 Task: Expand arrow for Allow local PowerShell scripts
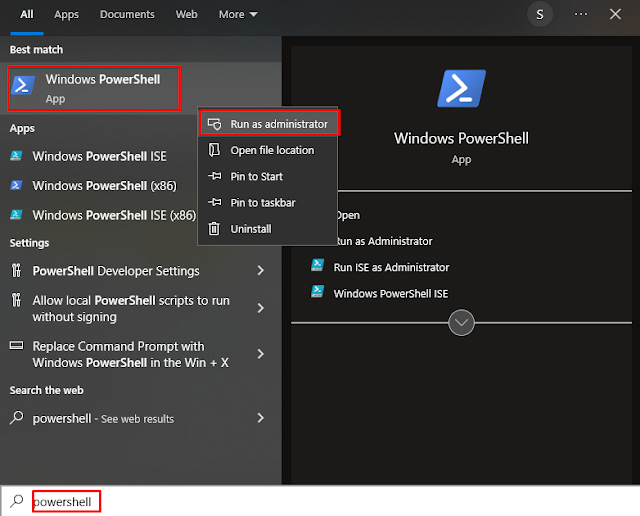(x=261, y=308)
